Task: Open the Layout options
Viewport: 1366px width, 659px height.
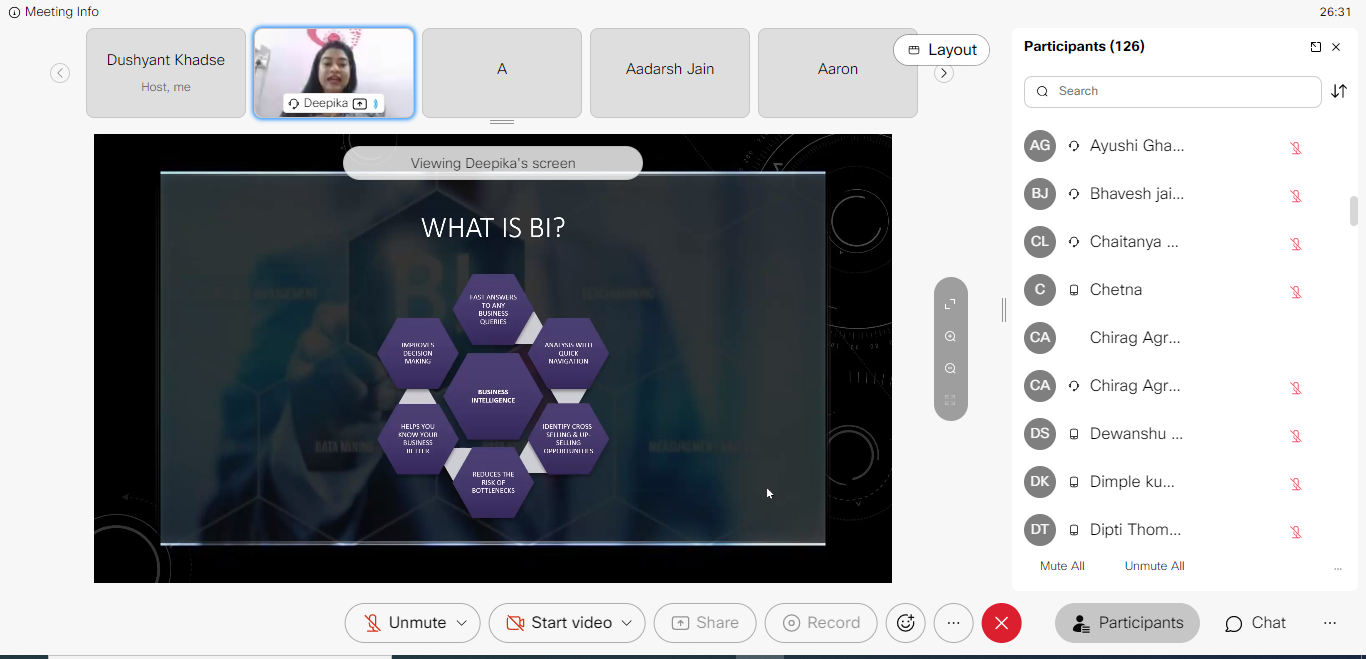Action: tap(941, 50)
